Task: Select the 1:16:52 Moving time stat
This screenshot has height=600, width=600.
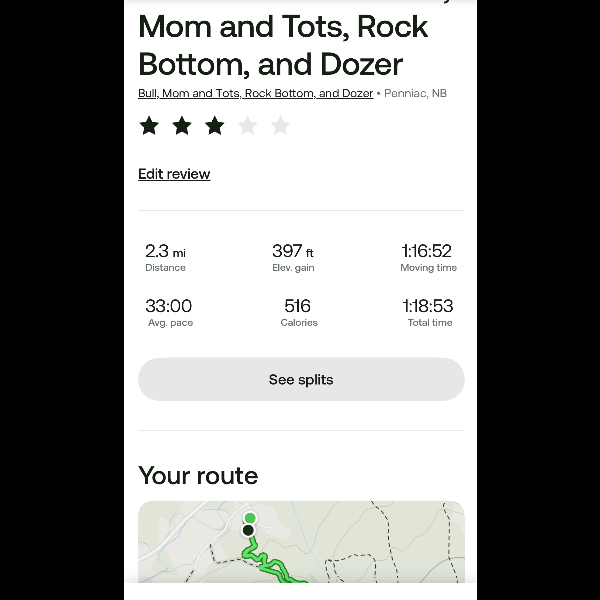Action: pyautogui.click(x=427, y=257)
